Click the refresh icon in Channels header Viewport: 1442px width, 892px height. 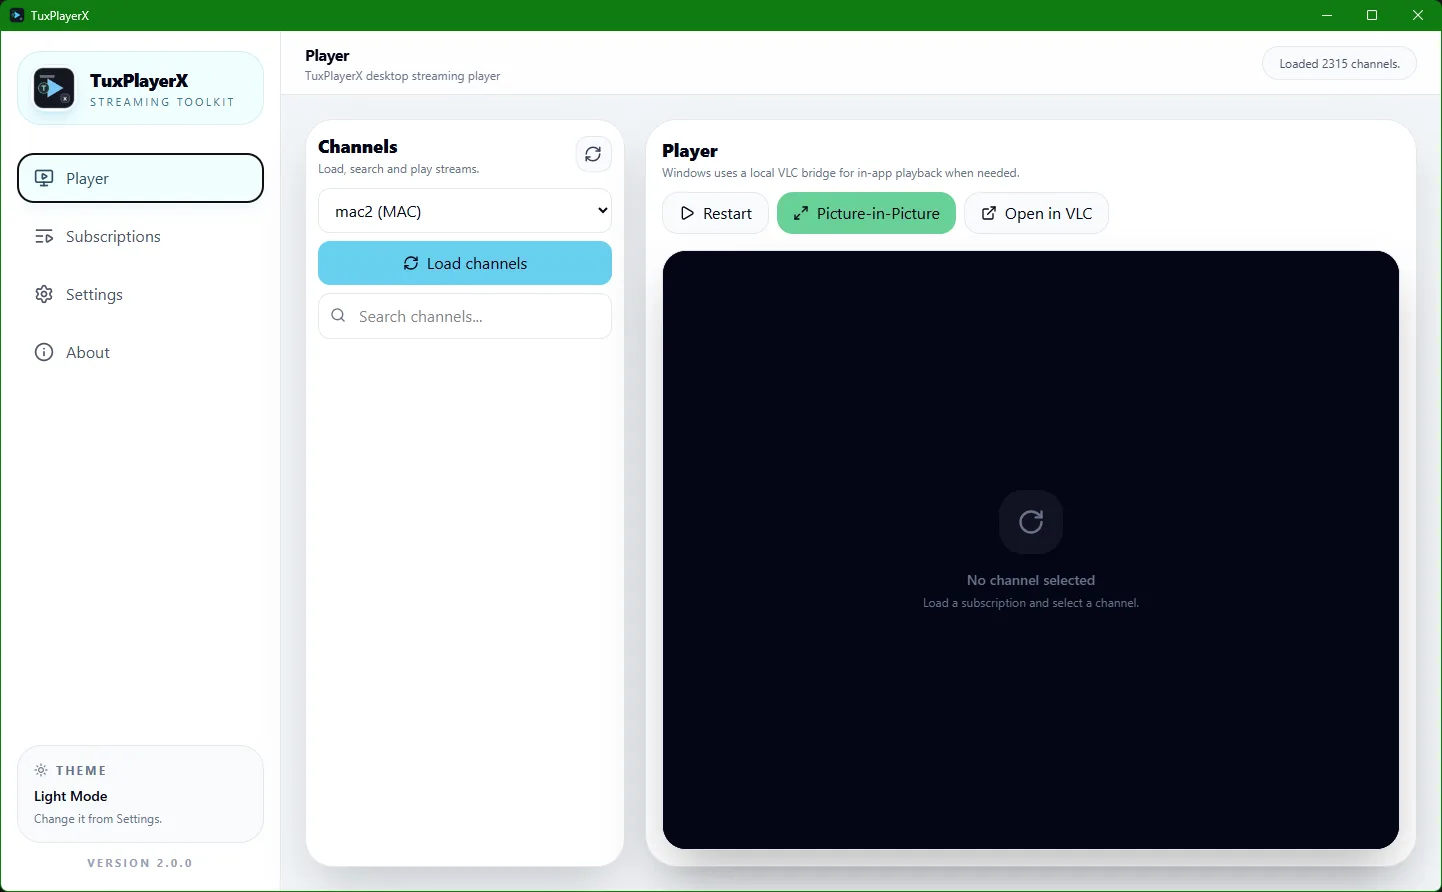pyautogui.click(x=593, y=154)
